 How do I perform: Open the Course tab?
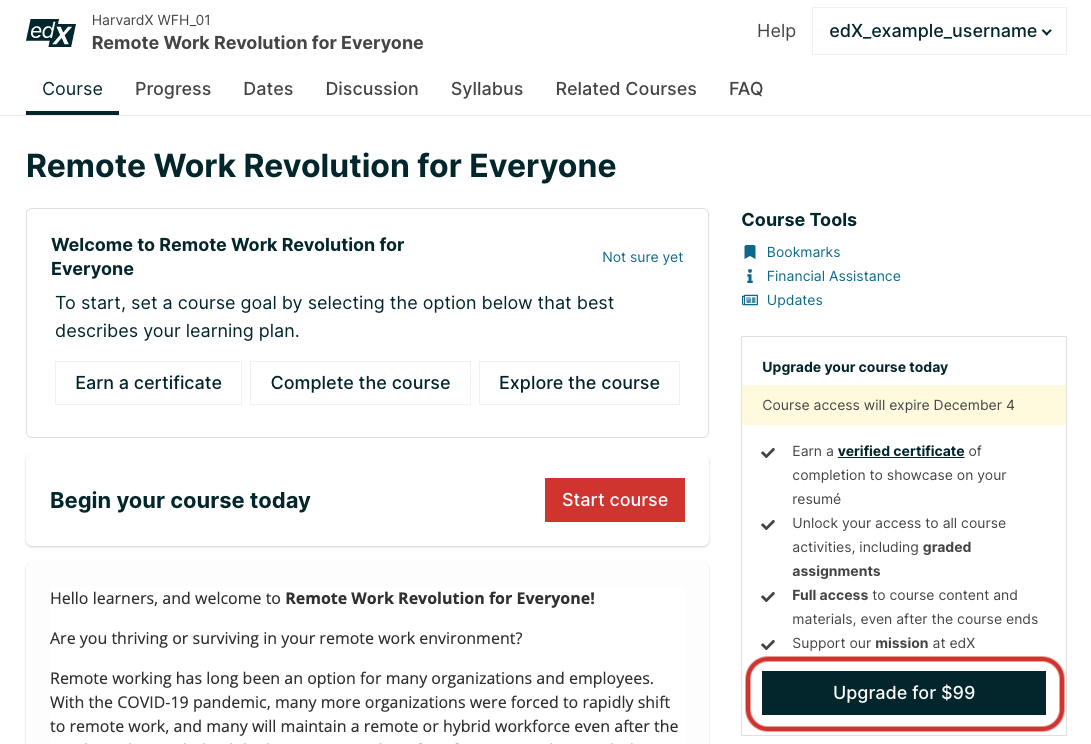pos(72,89)
